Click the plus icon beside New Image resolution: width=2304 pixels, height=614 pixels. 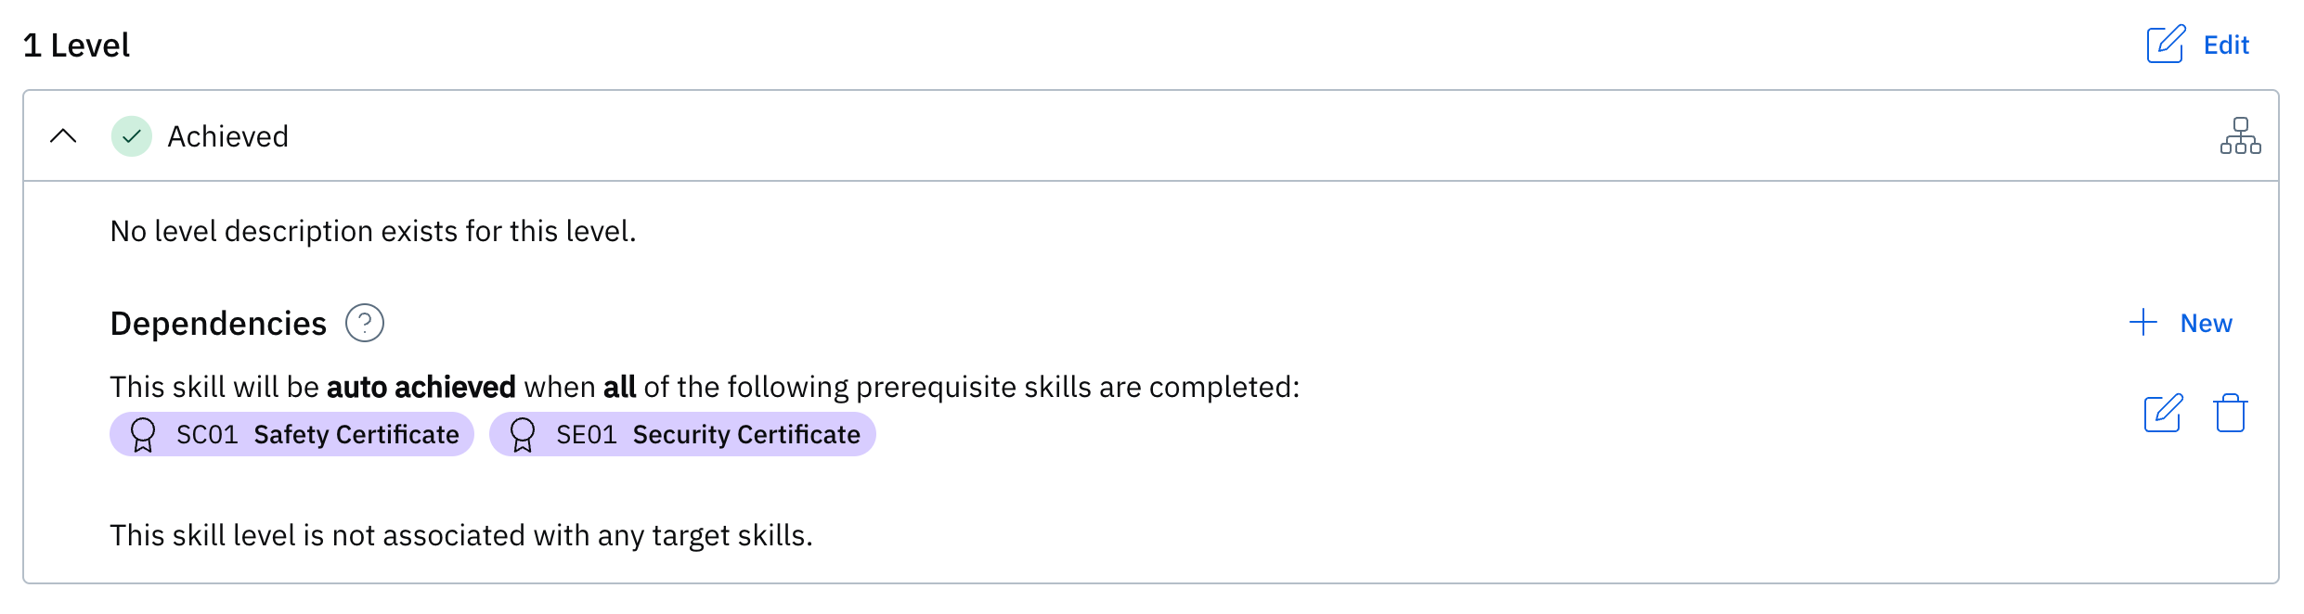click(x=2143, y=322)
